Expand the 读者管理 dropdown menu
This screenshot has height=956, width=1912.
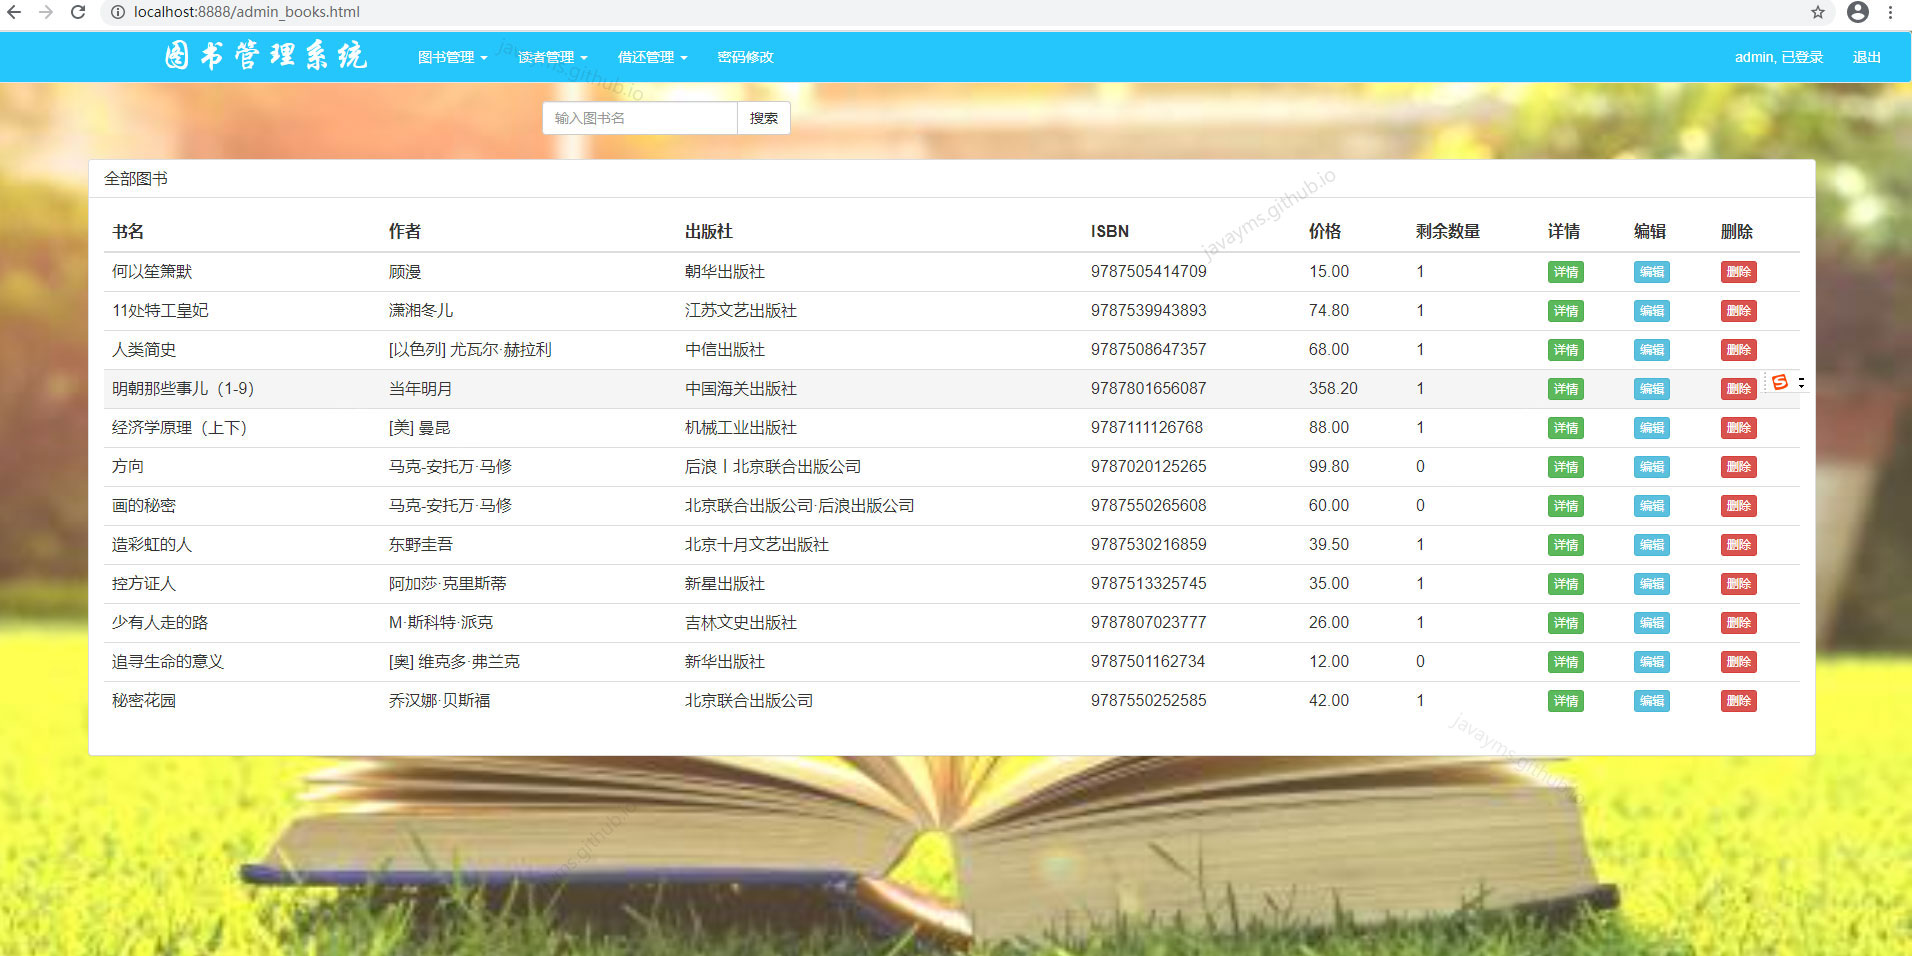552,57
